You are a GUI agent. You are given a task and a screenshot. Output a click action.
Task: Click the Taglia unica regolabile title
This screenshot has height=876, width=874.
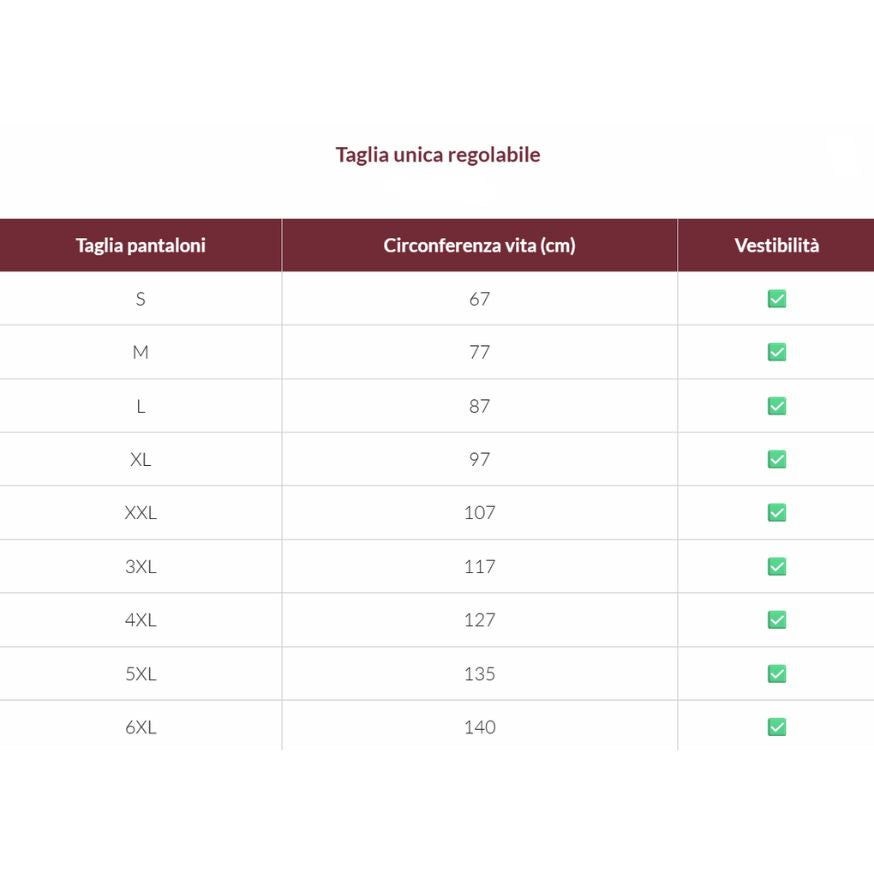[x=438, y=155]
